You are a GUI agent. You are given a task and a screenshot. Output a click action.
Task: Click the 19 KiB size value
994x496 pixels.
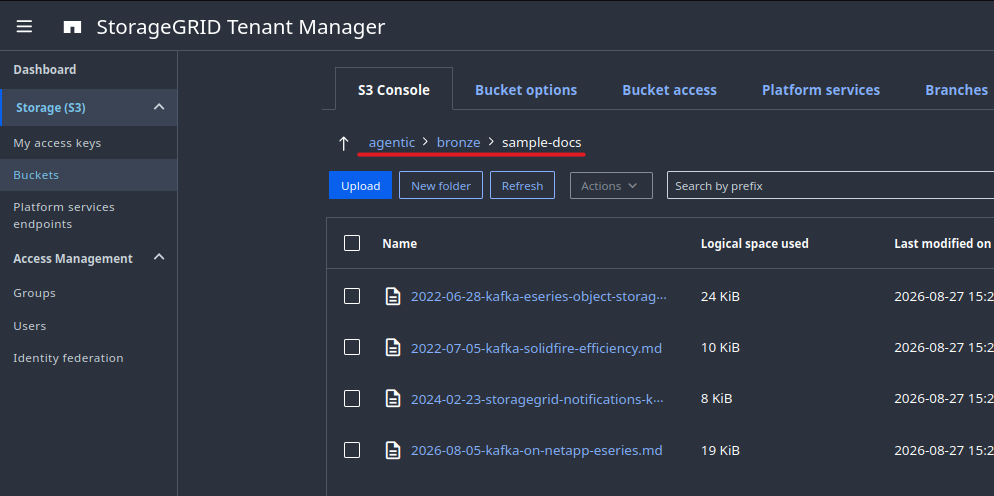720,450
